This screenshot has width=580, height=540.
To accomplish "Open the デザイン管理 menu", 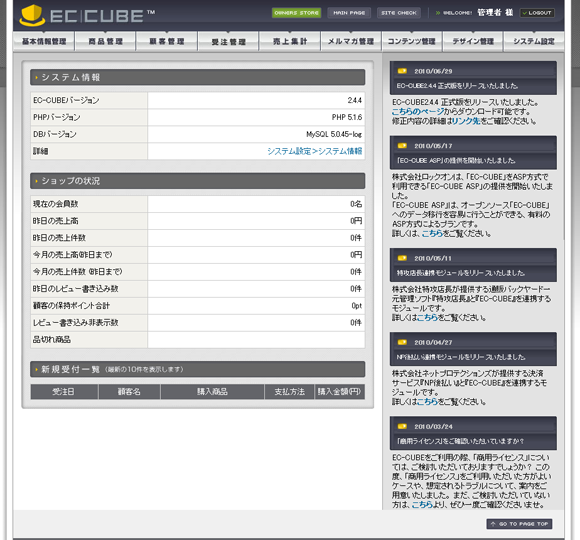I will [x=473, y=41].
